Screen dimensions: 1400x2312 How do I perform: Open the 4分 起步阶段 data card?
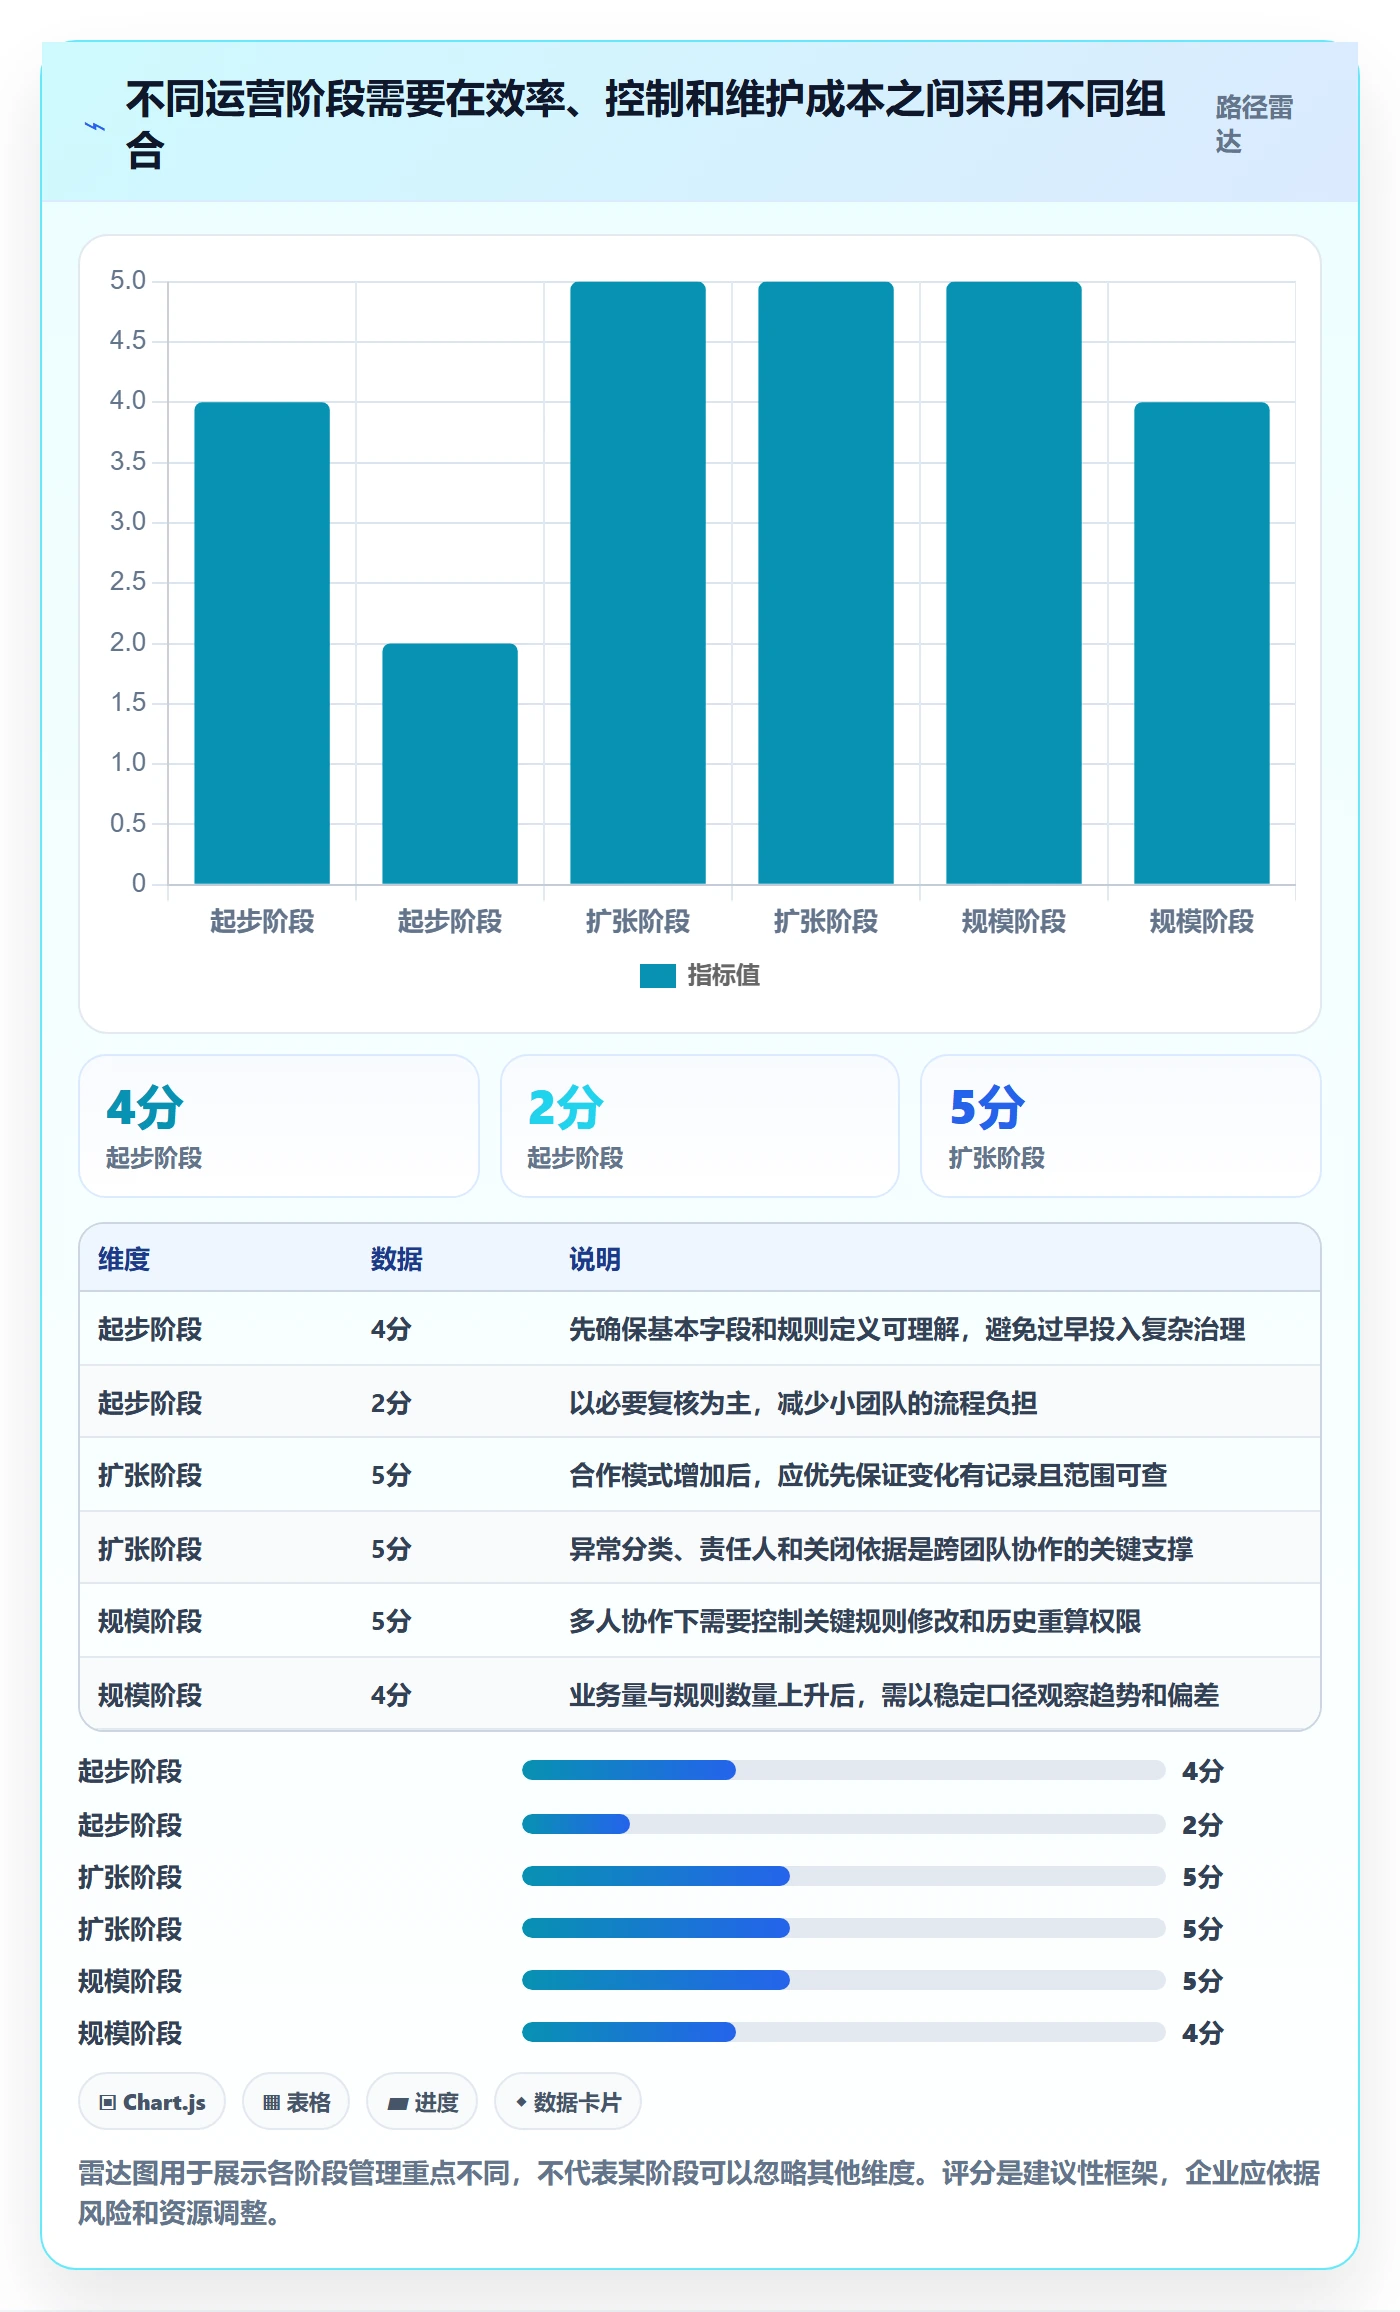click(279, 1126)
